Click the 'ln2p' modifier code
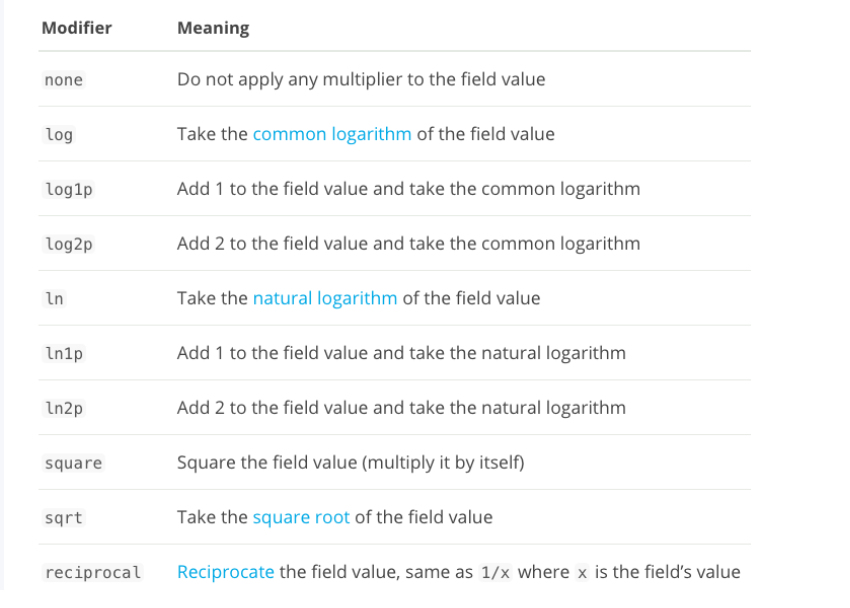 pyautogui.click(x=63, y=408)
